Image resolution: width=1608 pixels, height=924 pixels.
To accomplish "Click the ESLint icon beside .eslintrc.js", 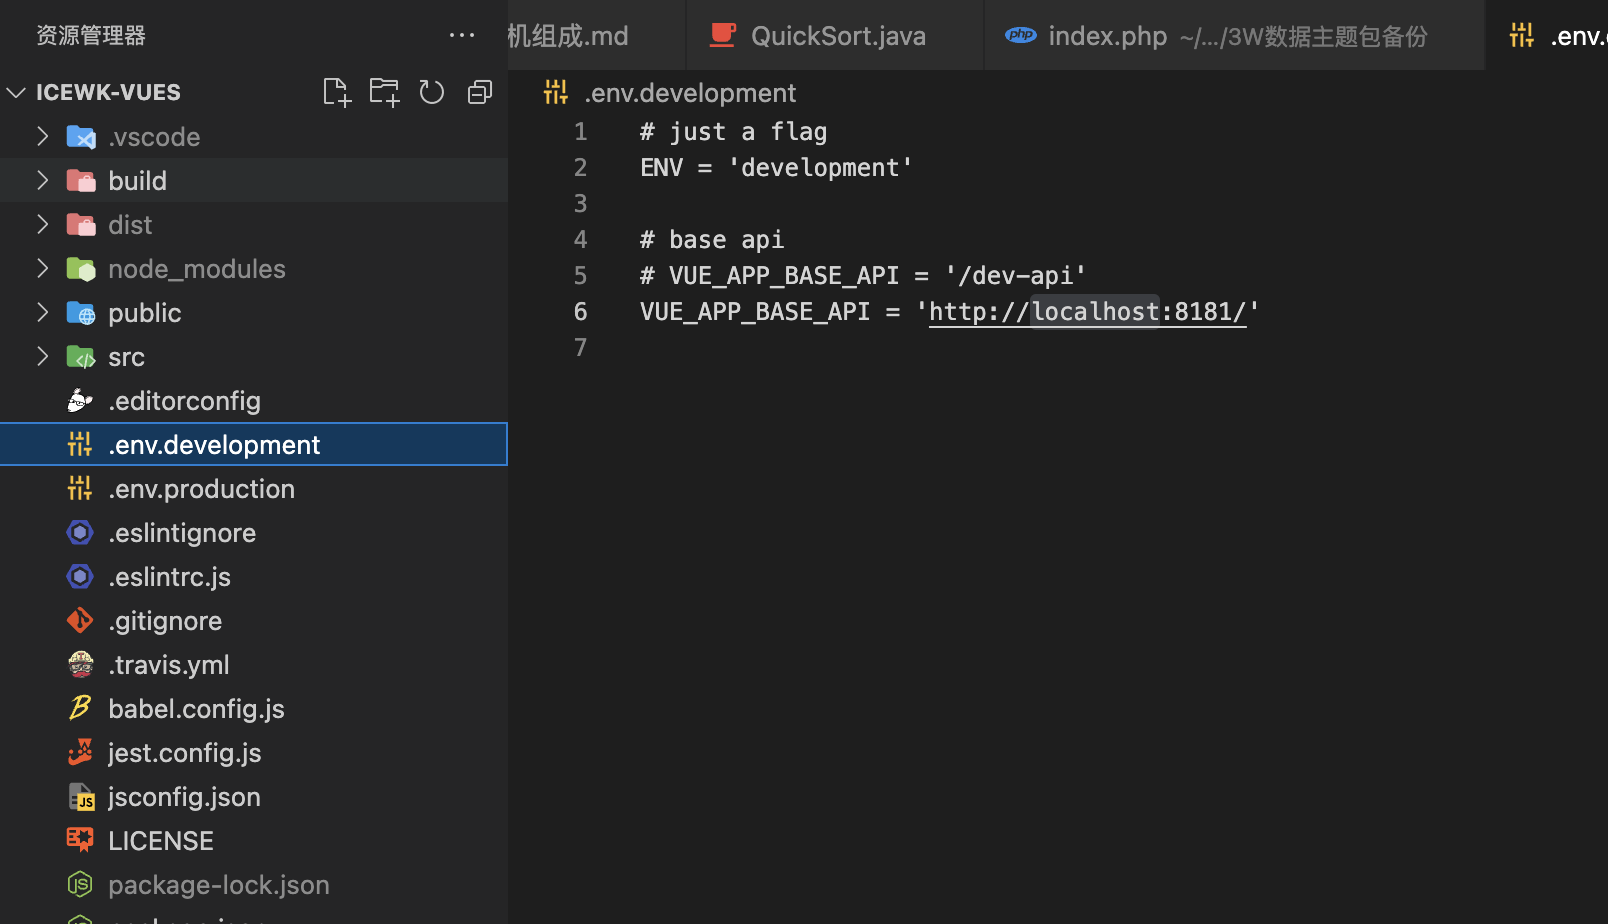I will tap(80, 577).
